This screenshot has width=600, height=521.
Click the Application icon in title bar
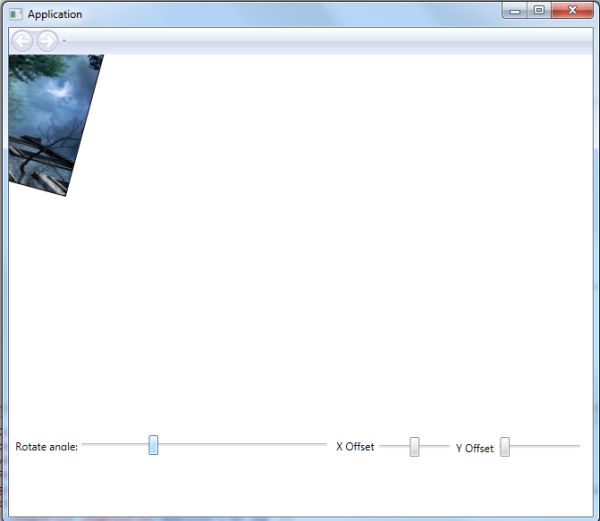coord(16,15)
